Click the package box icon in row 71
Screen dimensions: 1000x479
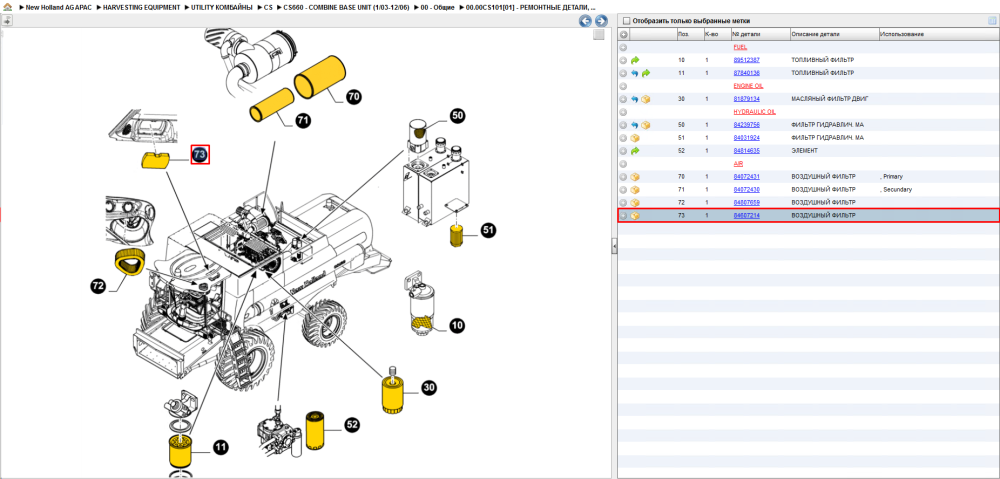635,190
